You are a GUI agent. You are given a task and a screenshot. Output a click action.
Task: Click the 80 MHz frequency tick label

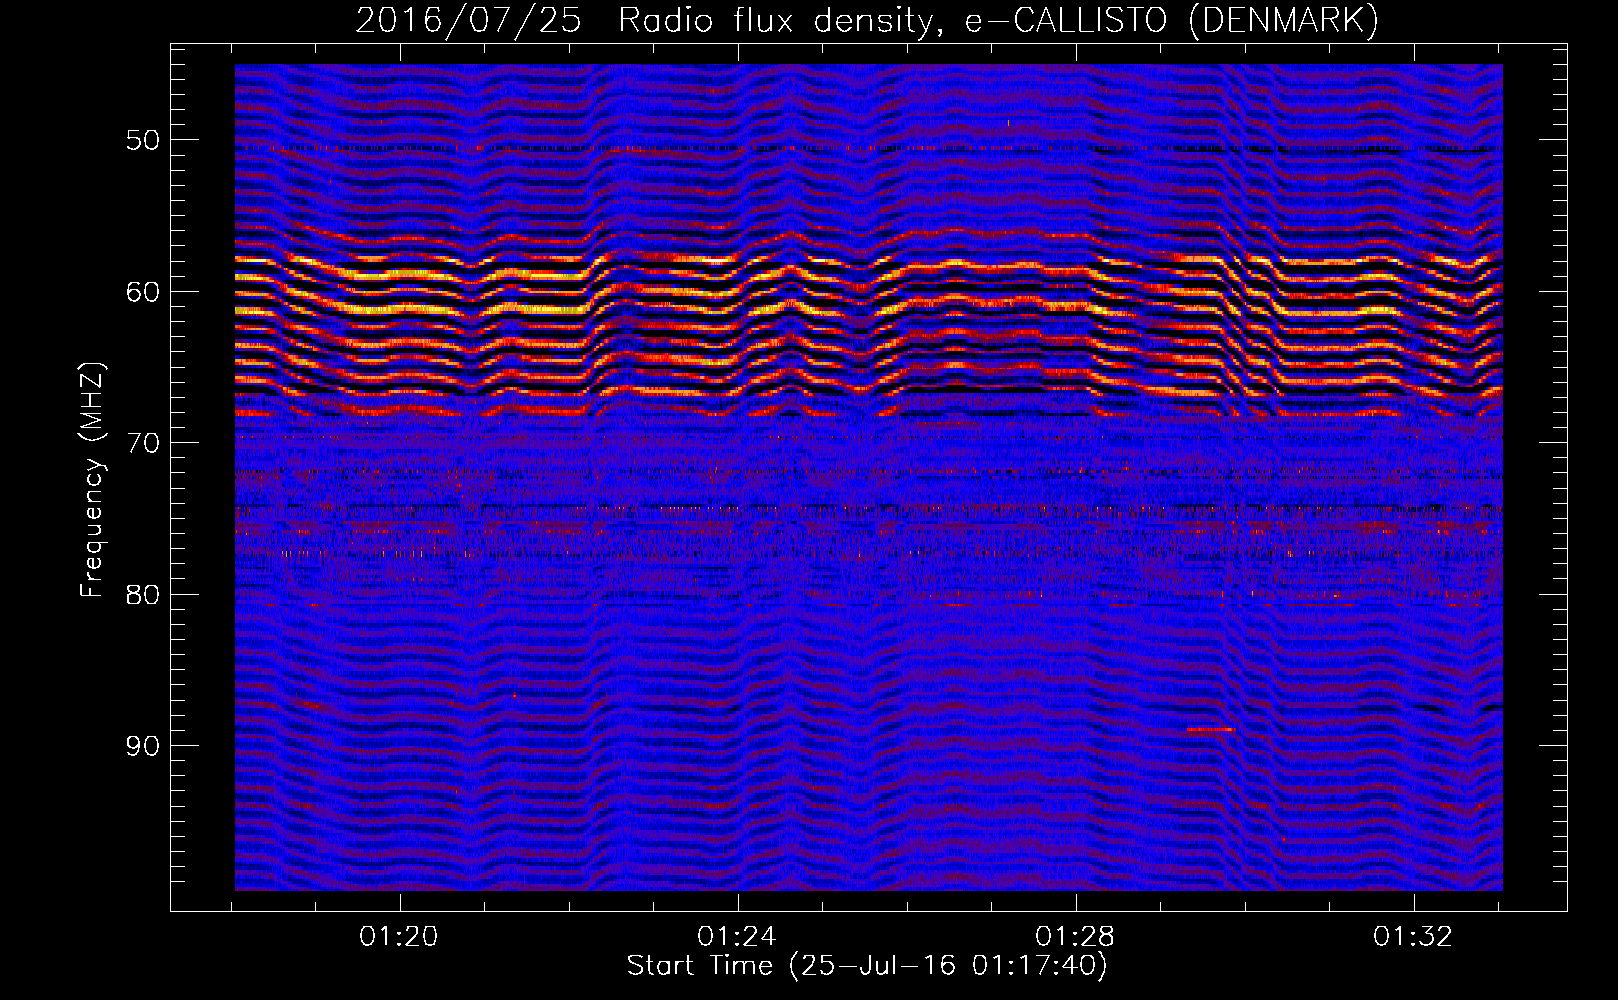(x=143, y=595)
